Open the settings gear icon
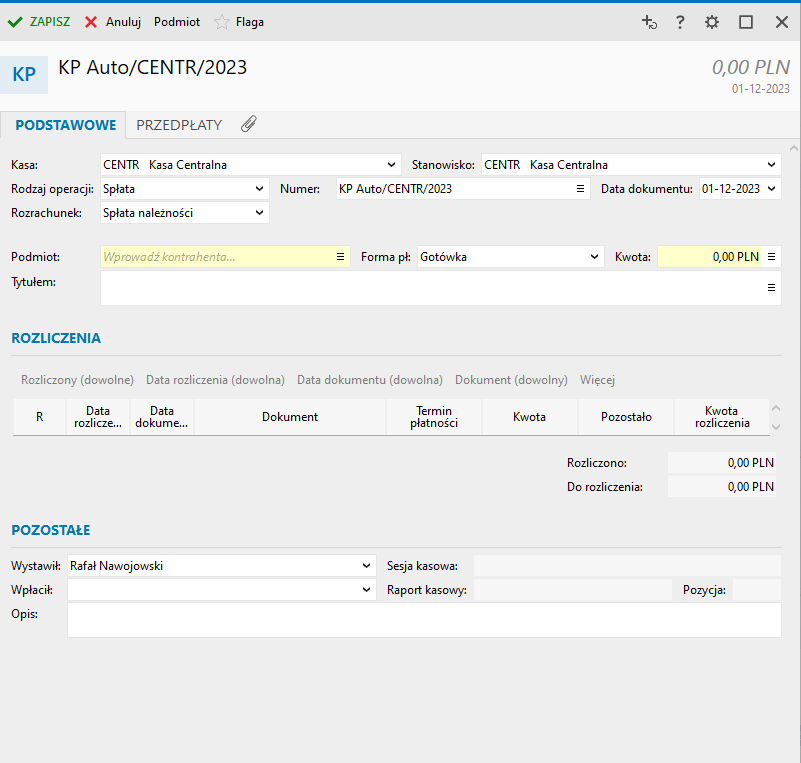This screenshot has height=763, width=801. pyautogui.click(x=712, y=22)
